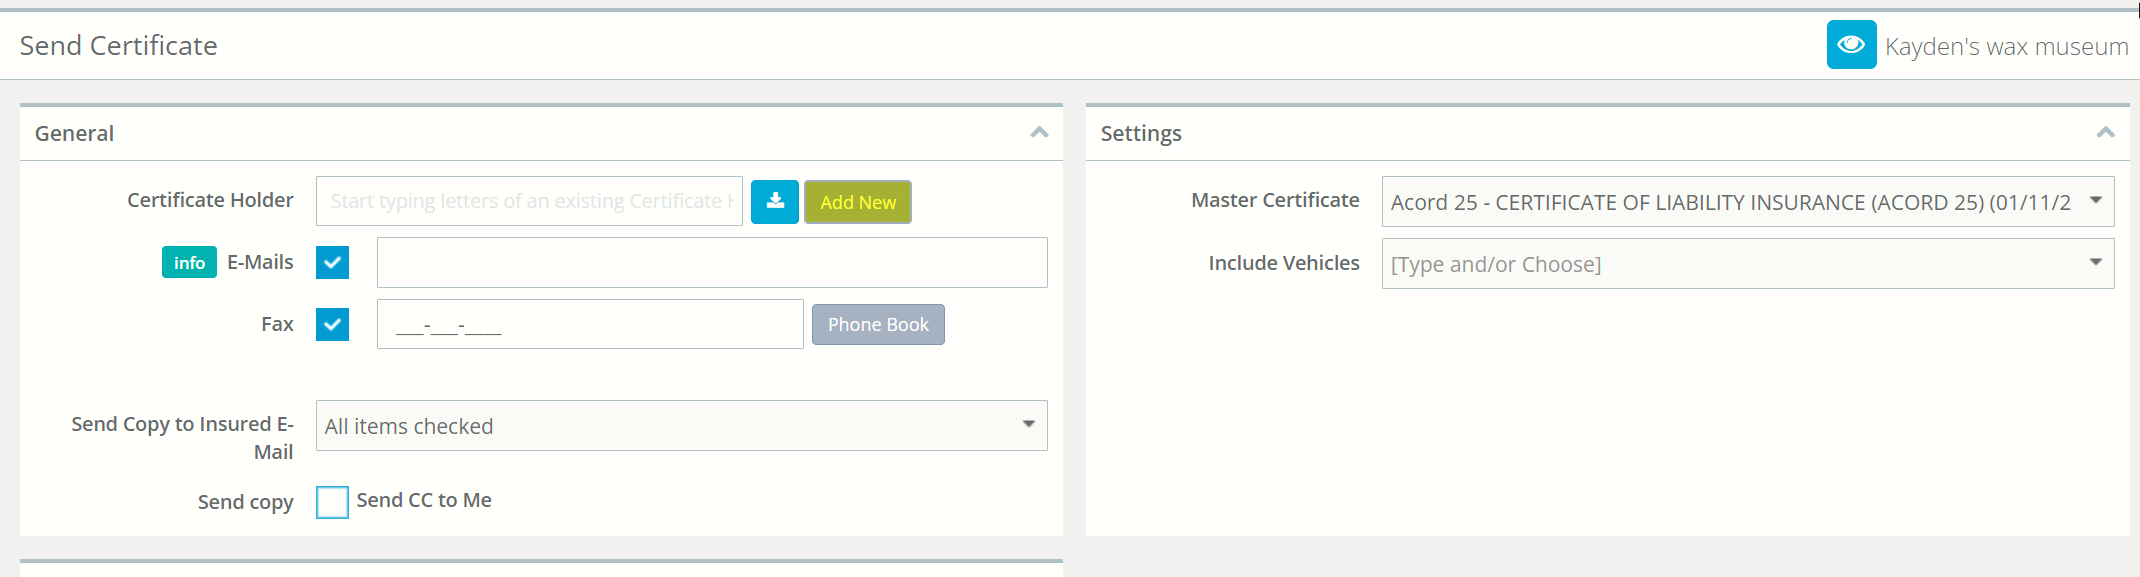Click the Settings panel header title

pos(1141,133)
